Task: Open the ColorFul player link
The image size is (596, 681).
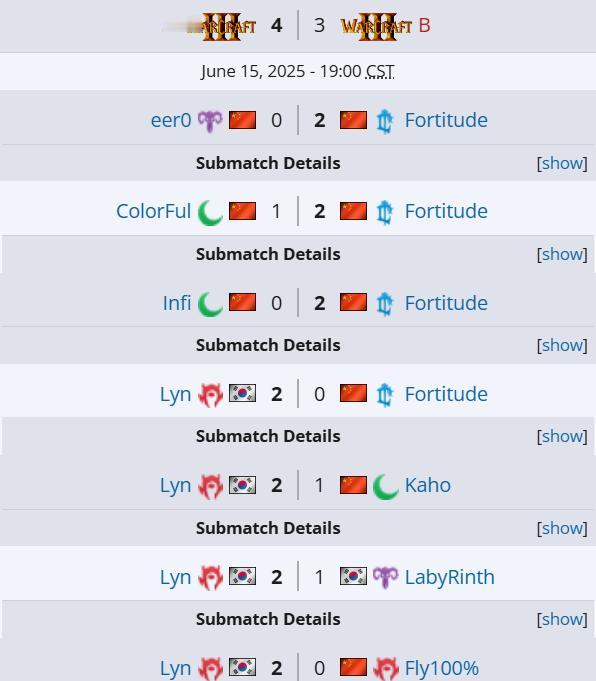Action: (x=153, y=211)
